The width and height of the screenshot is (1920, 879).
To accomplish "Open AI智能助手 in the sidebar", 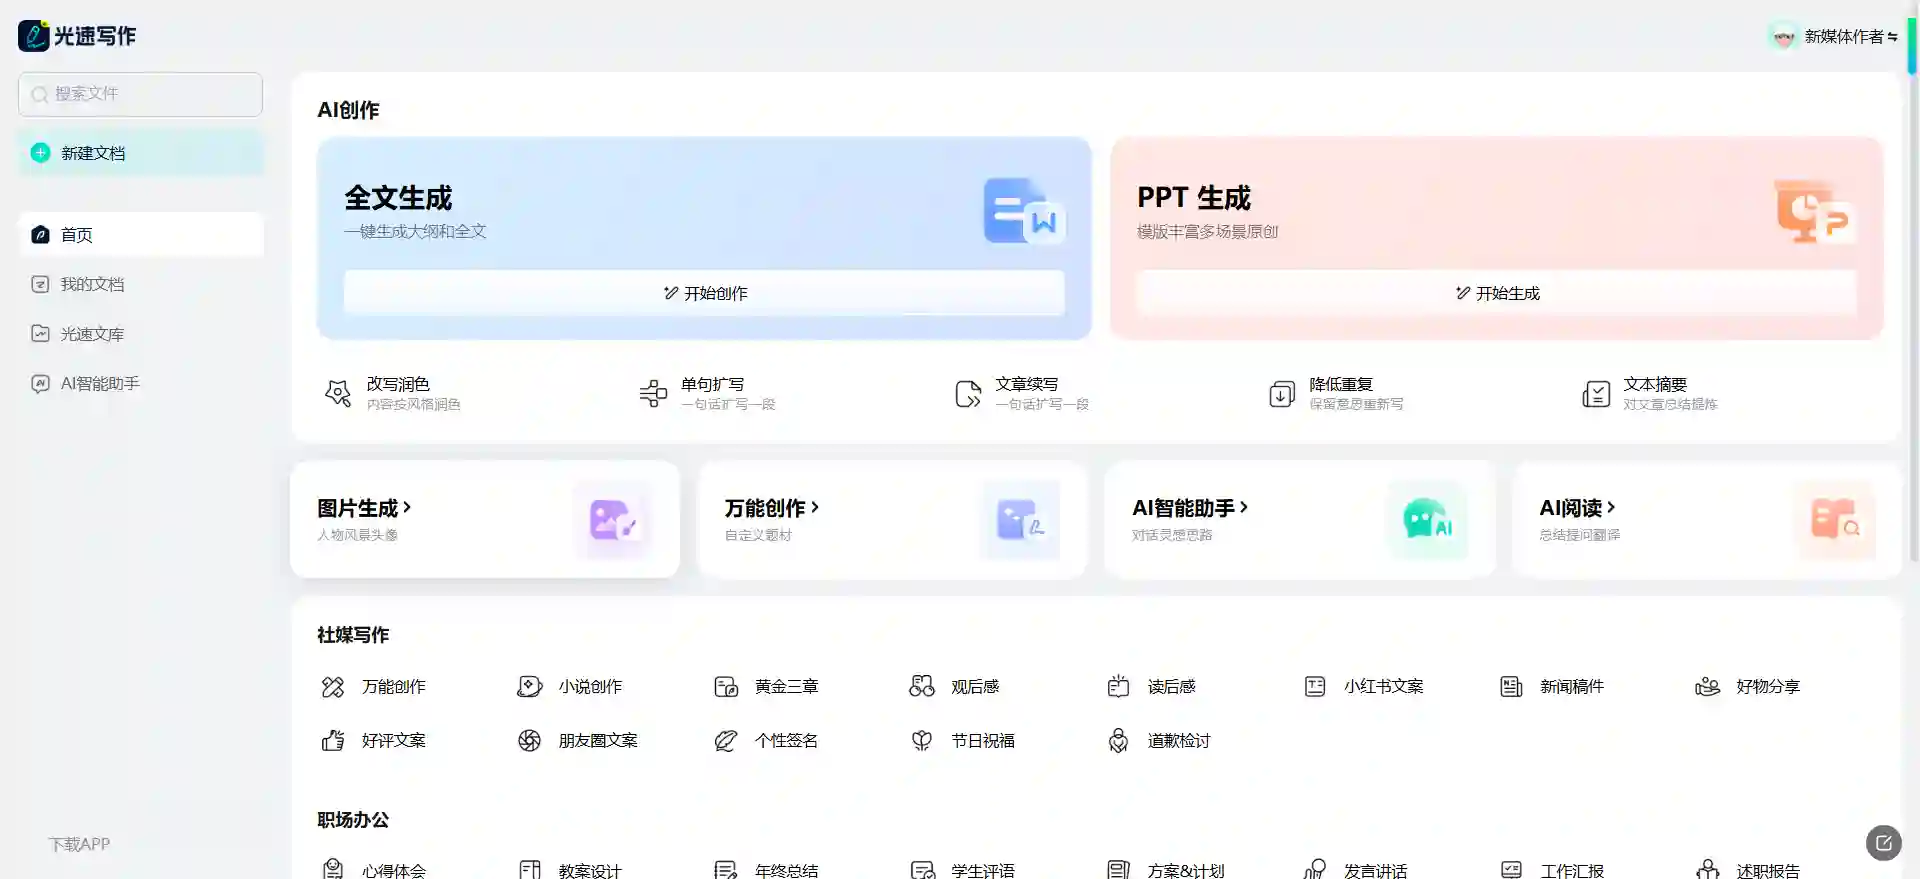I will [140, 383].
